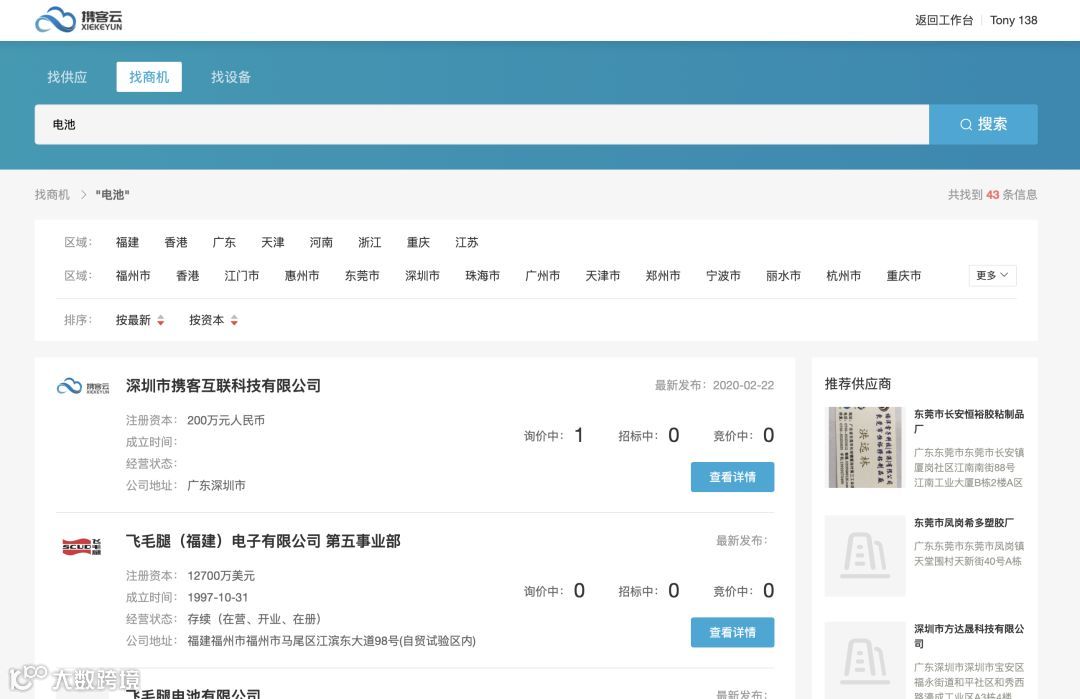1080x699 pixels.
Task: Filter by city 深圳市
Action: (422, 275)
